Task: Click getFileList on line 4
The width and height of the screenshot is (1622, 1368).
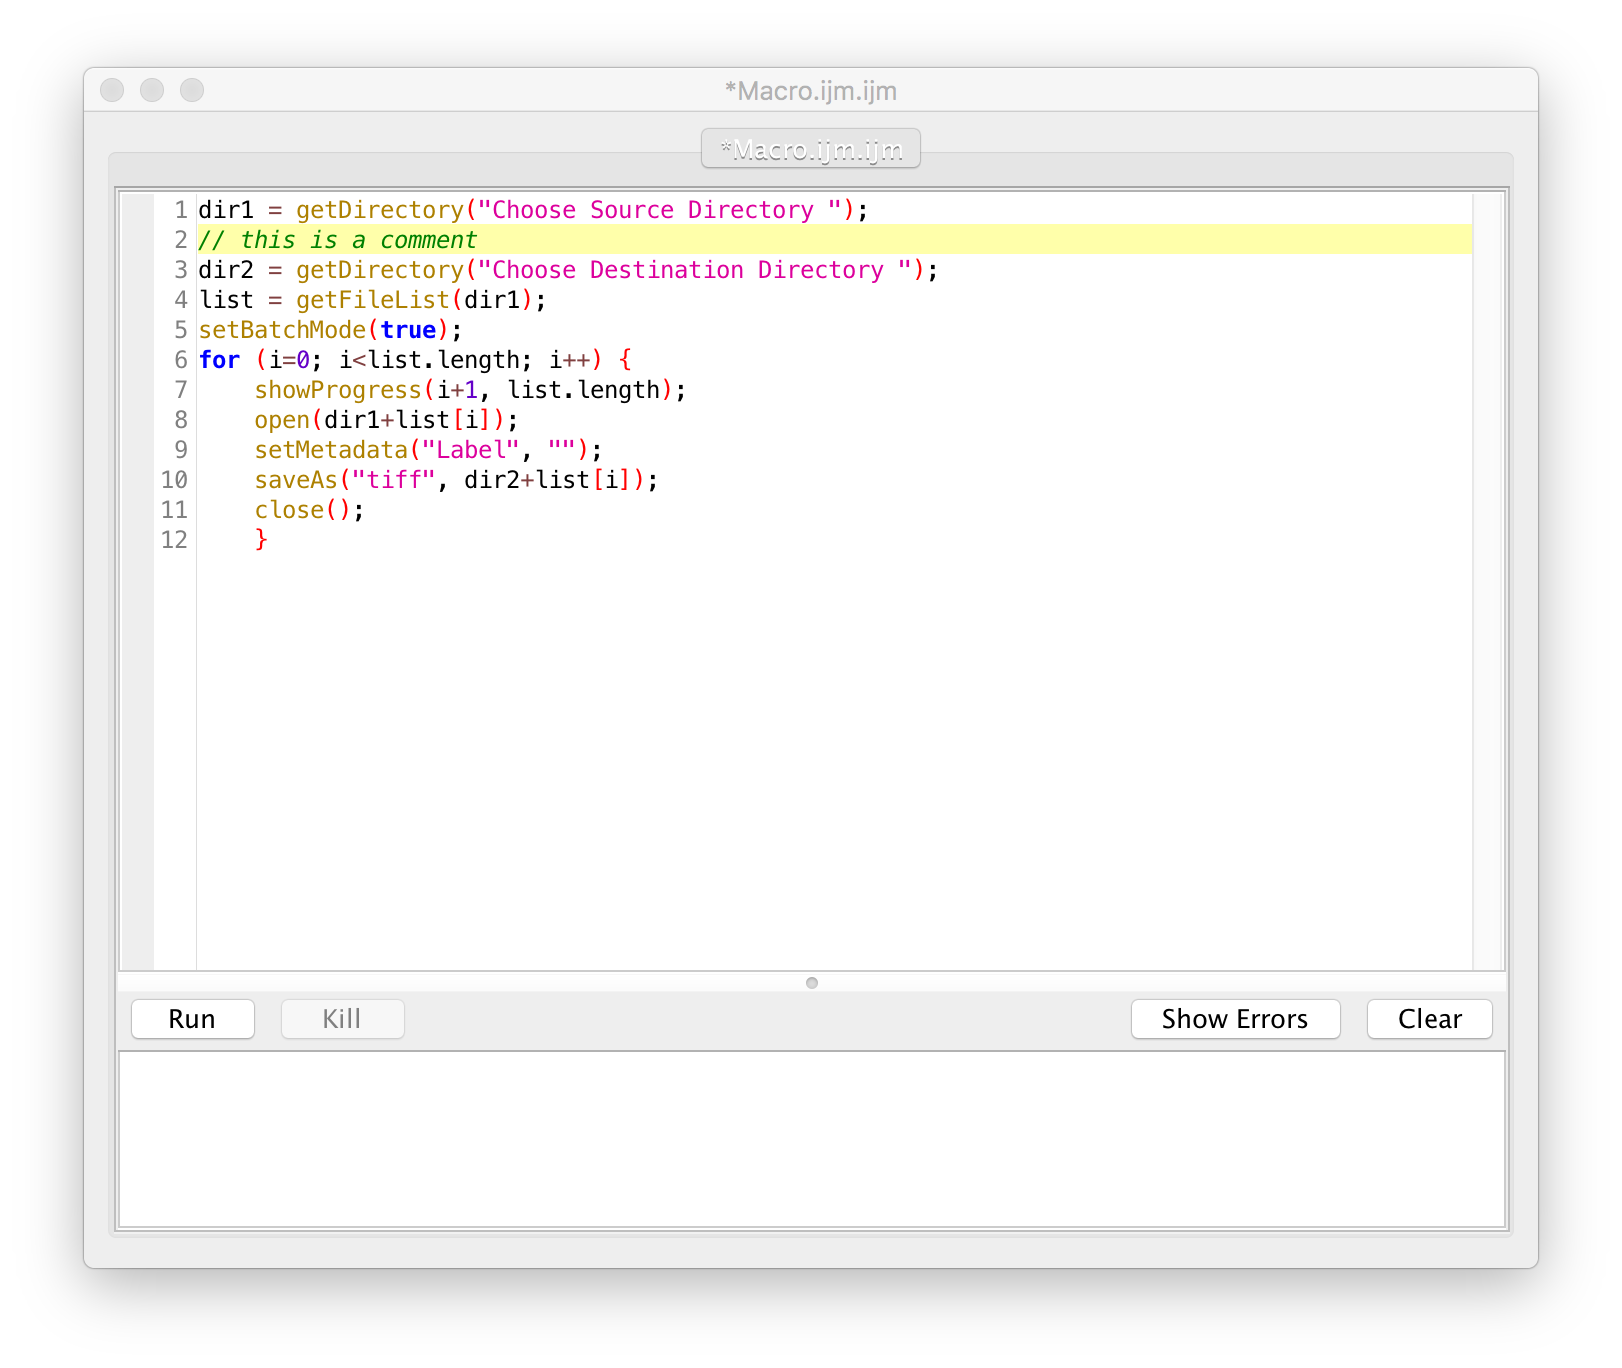Action: 372,300
